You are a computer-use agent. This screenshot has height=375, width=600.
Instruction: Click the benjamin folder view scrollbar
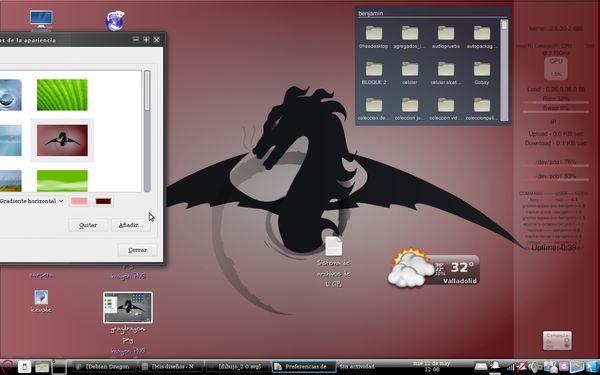pyautogui.click(x=504, y=70)
